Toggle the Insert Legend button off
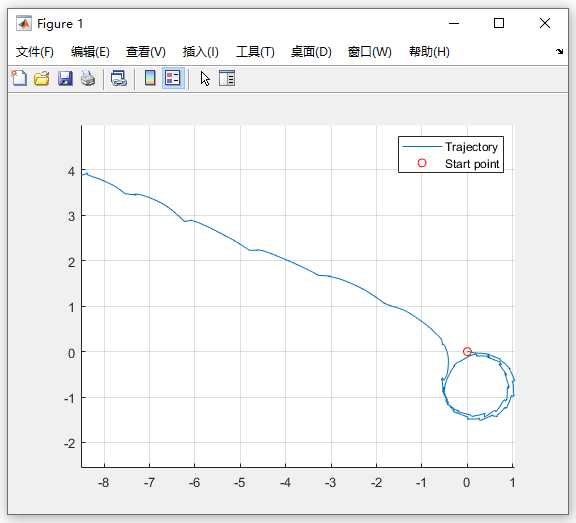The width and height of the screenshot is (576, 523). click(173, 78)
